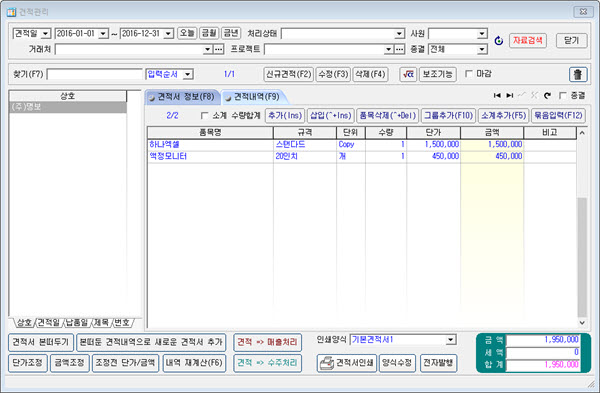Open the 인쇄양식 기본견적서1 dropdown
The height and width of the screenshot is (393, 600).
point(451,340)
